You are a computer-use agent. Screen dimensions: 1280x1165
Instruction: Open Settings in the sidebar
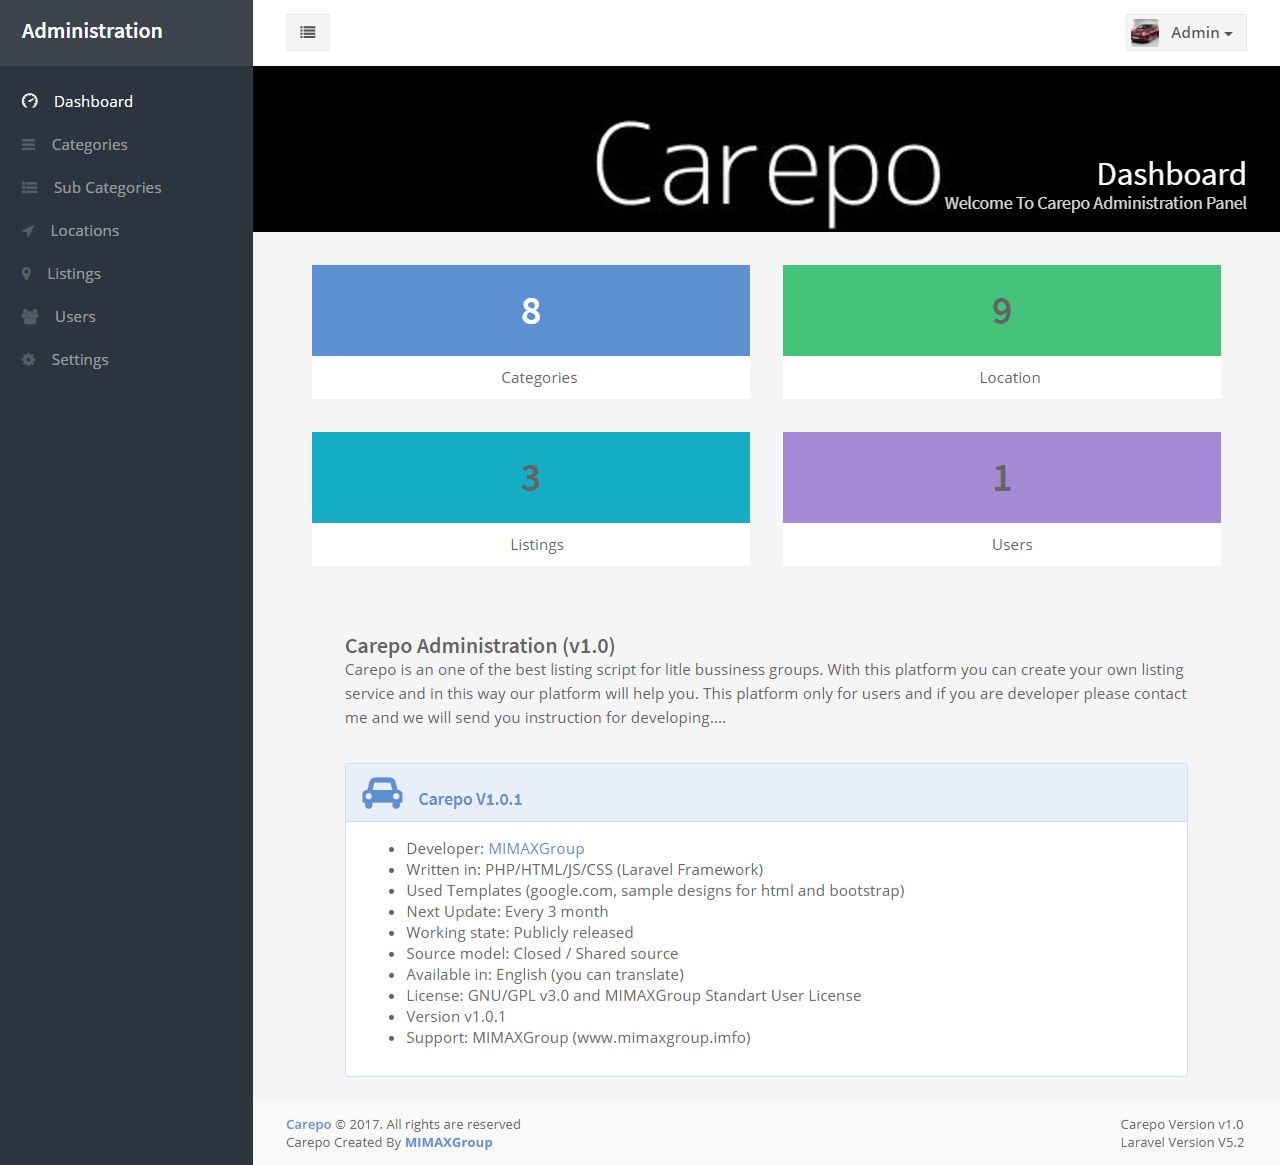click(126, 359)
